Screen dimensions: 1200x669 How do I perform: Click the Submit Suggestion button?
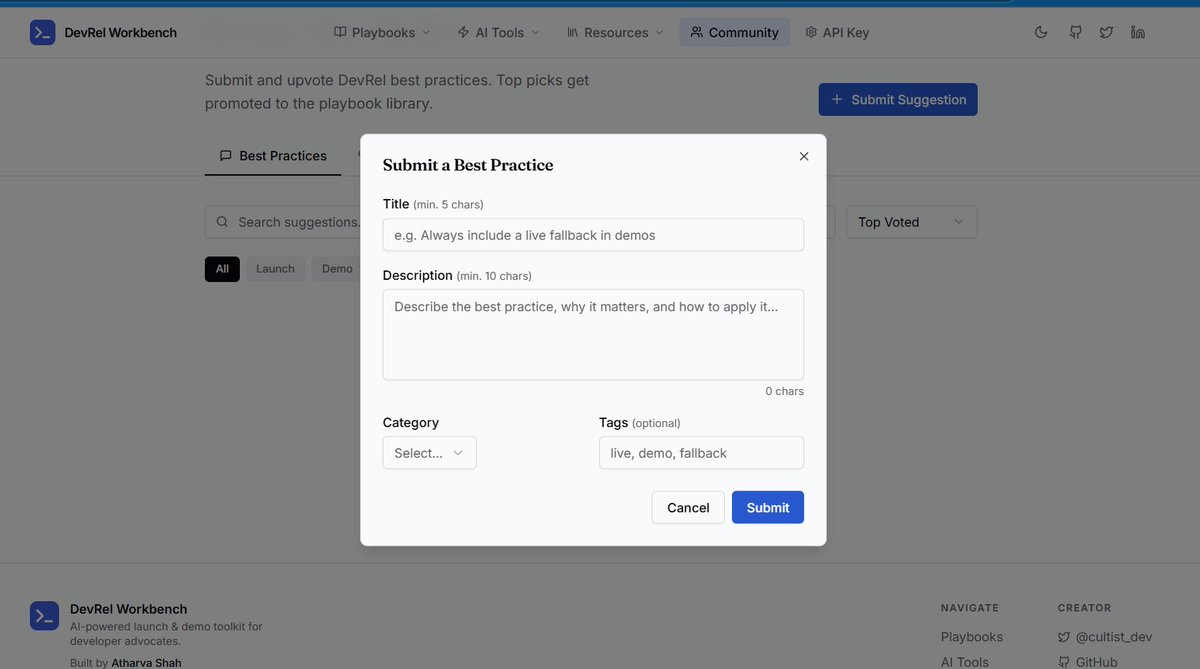click(x=898, y=99)
